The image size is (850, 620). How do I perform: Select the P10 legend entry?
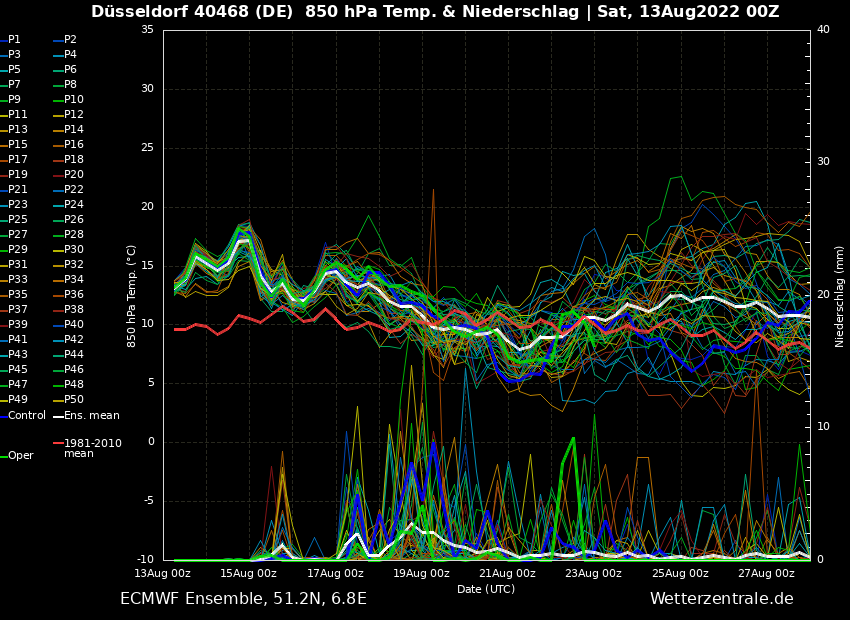click(x=73, y=99)
